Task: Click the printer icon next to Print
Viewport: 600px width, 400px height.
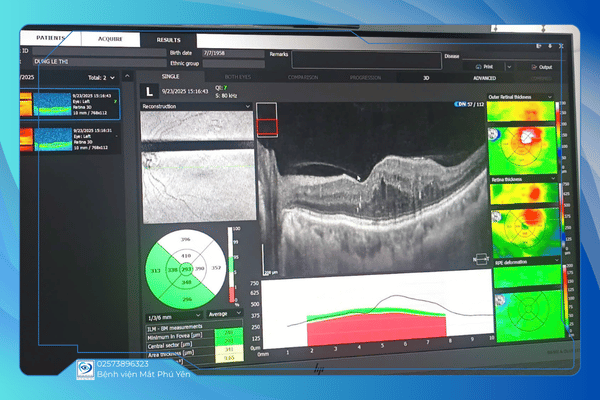Action: tap(479, 66)
